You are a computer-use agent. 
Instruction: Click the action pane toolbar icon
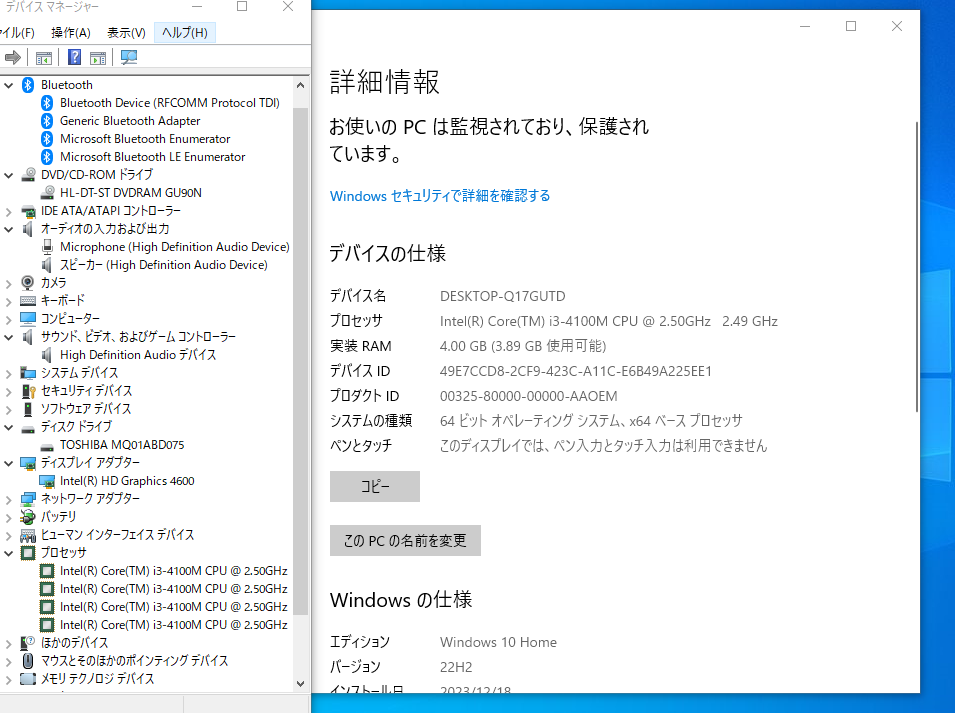(x=98, y=58)
